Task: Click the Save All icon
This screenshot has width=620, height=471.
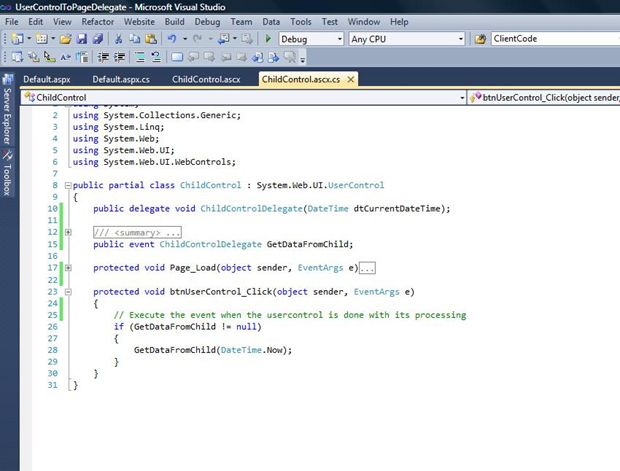Action: pyautogui.click(x=98, y=39)
